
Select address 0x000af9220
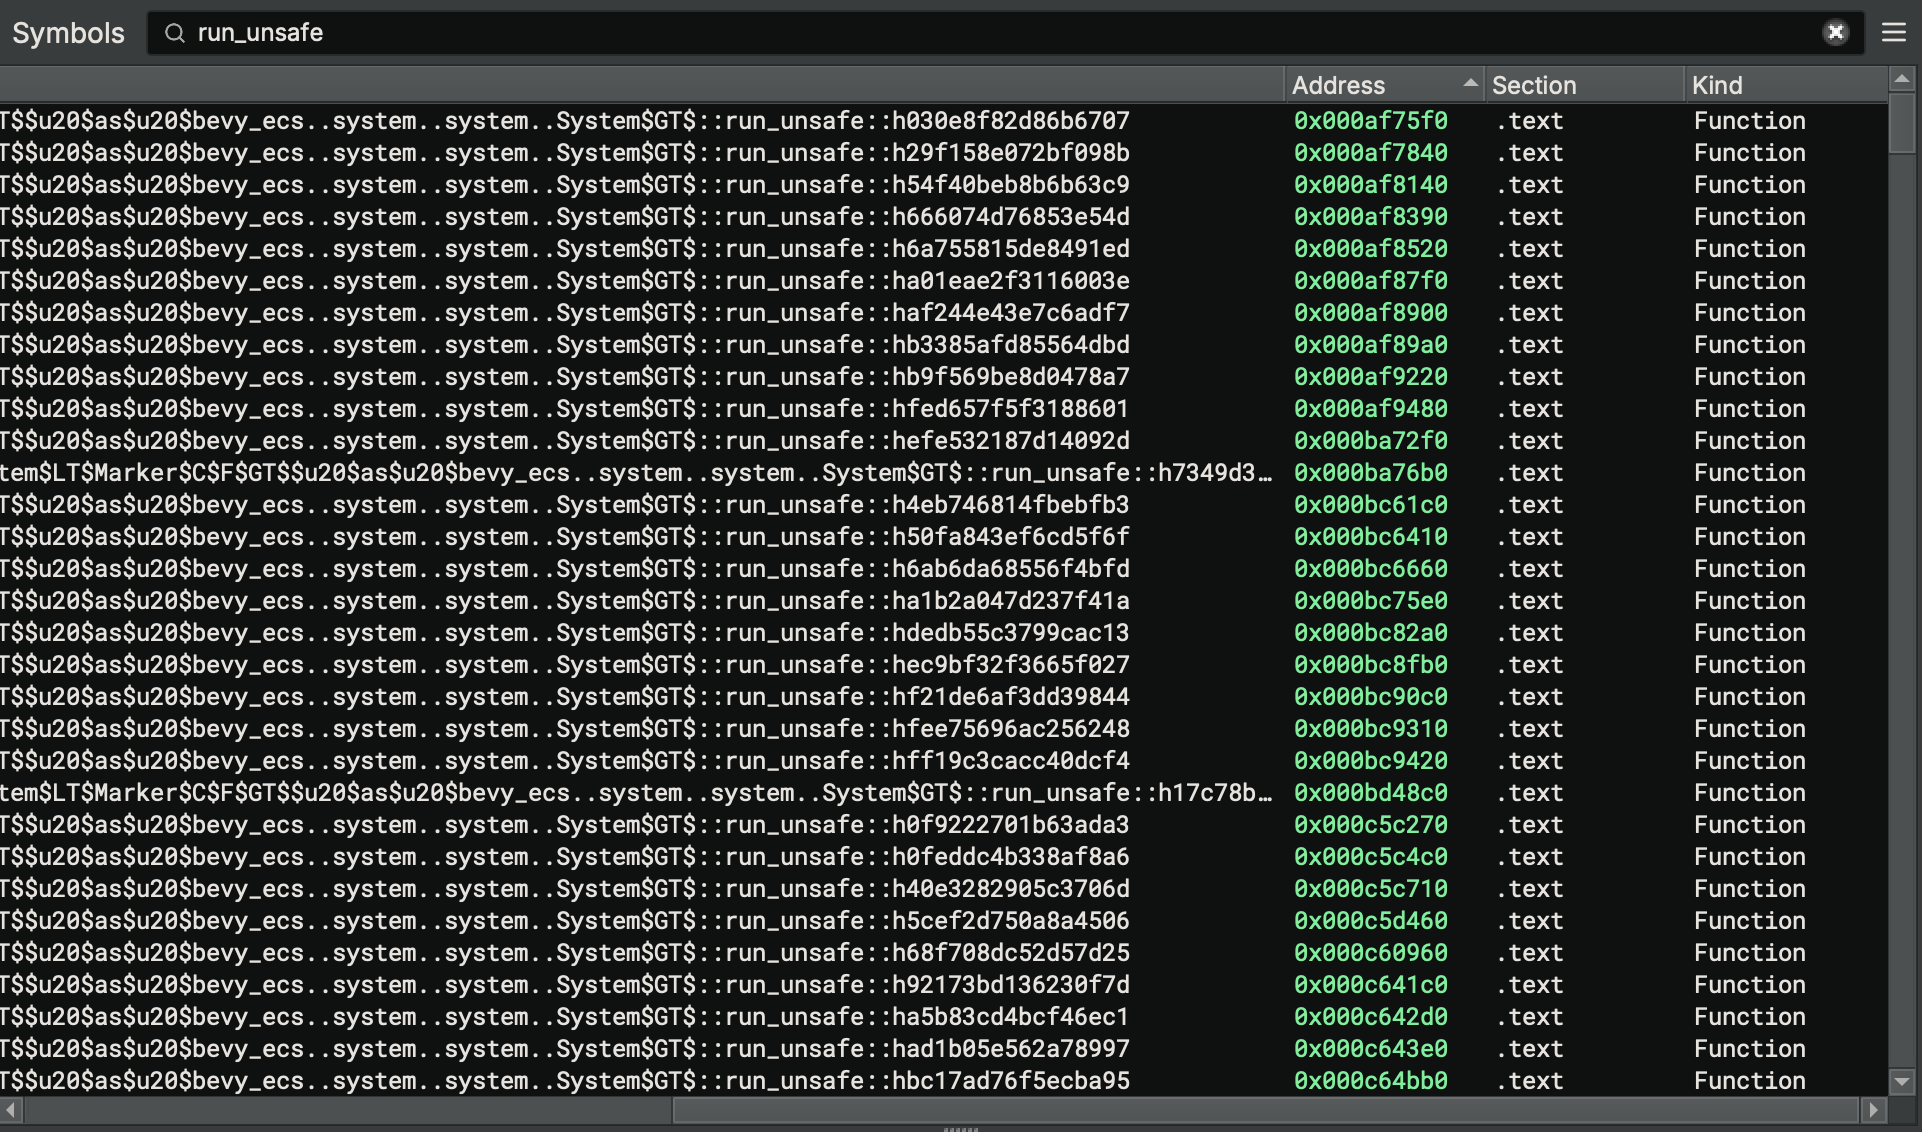tap(1370, 377)
